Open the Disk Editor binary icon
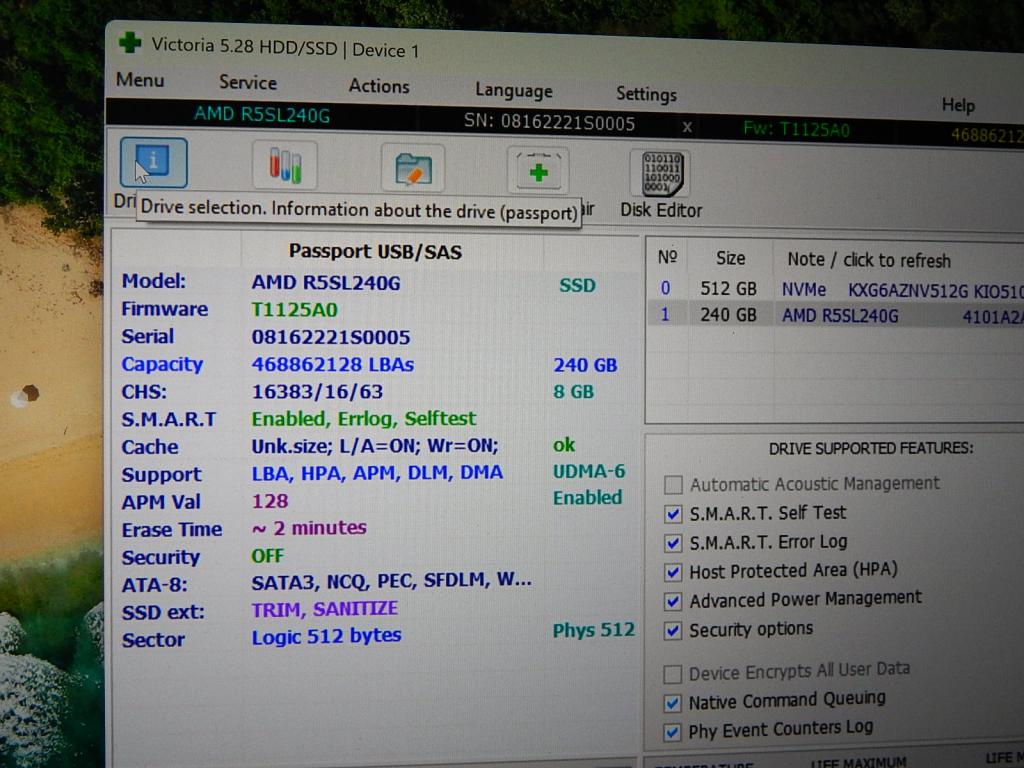The image size is (1024, 768). (662, 174)
